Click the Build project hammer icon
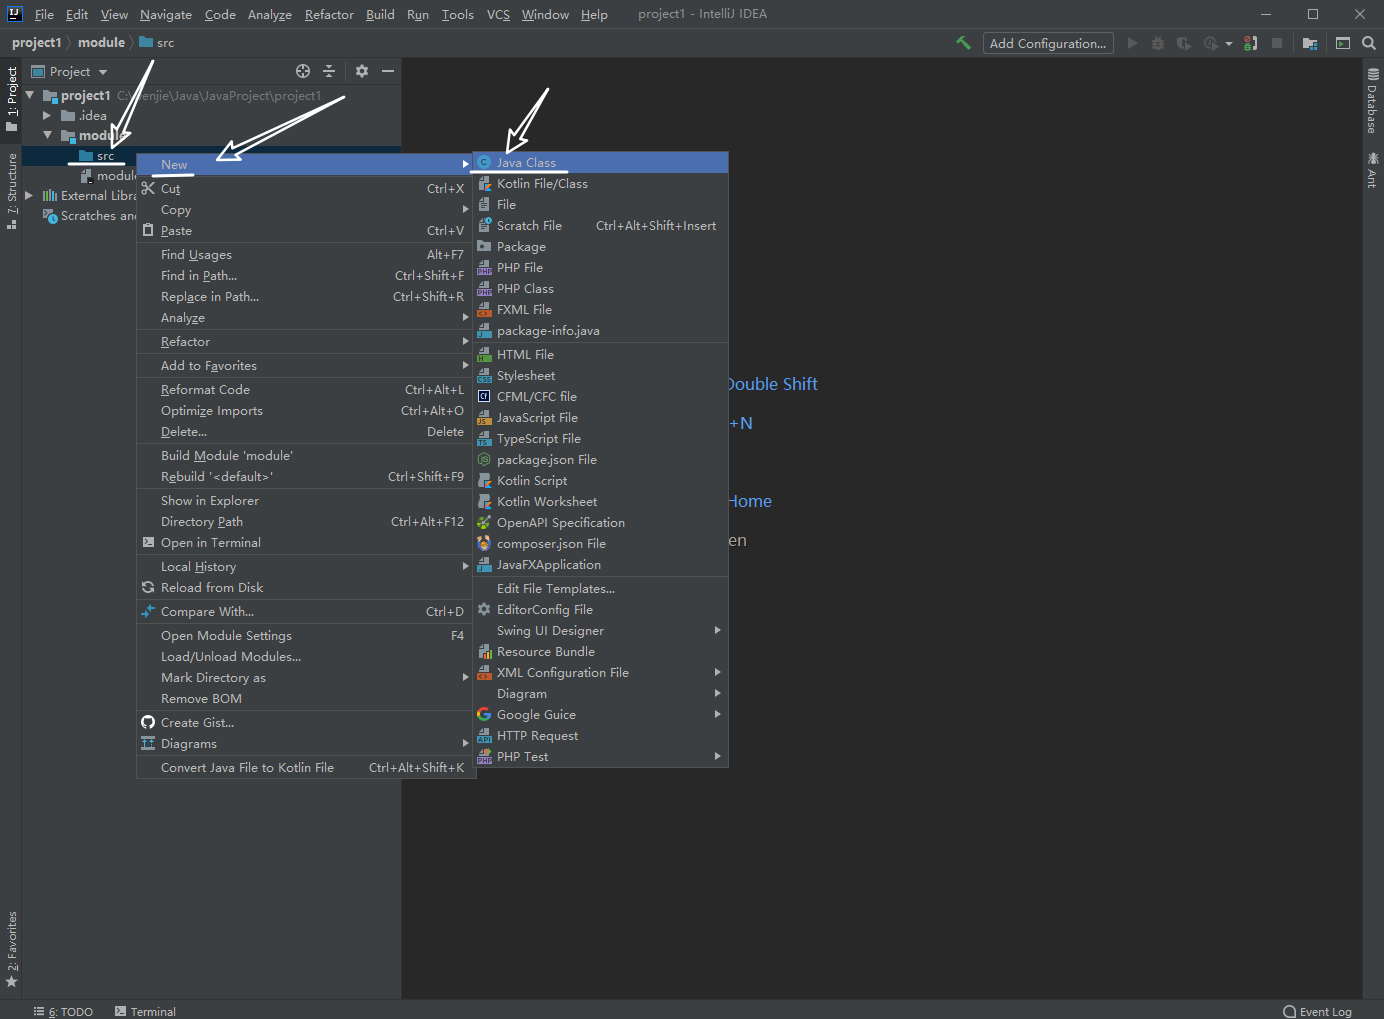 (x=964, y=43)
